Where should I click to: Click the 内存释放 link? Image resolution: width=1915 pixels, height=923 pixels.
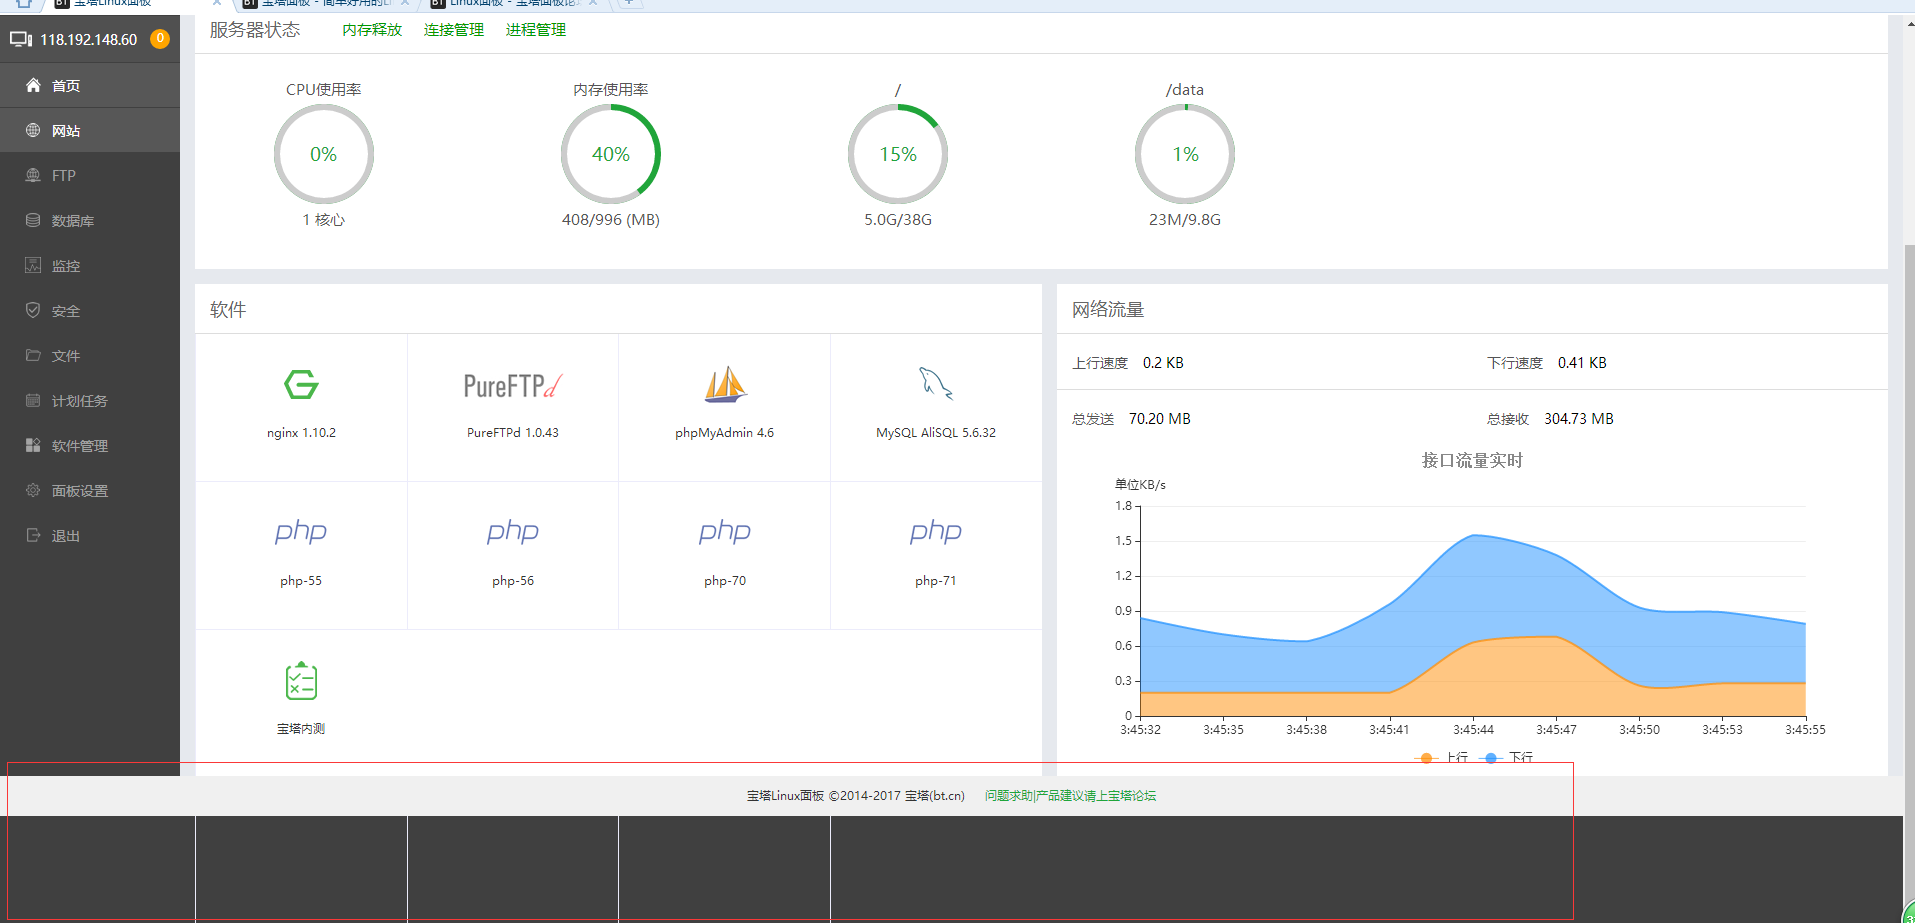click(372, 30)
